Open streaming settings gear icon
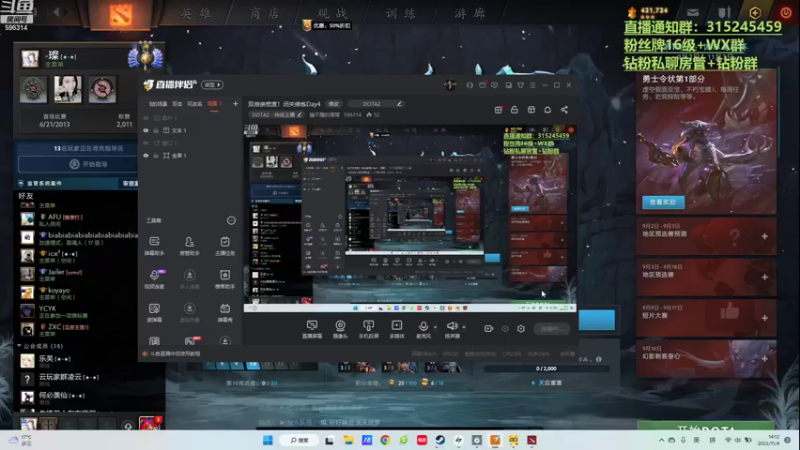The height and width of the screenshot is (450, 800). [521, 329]
